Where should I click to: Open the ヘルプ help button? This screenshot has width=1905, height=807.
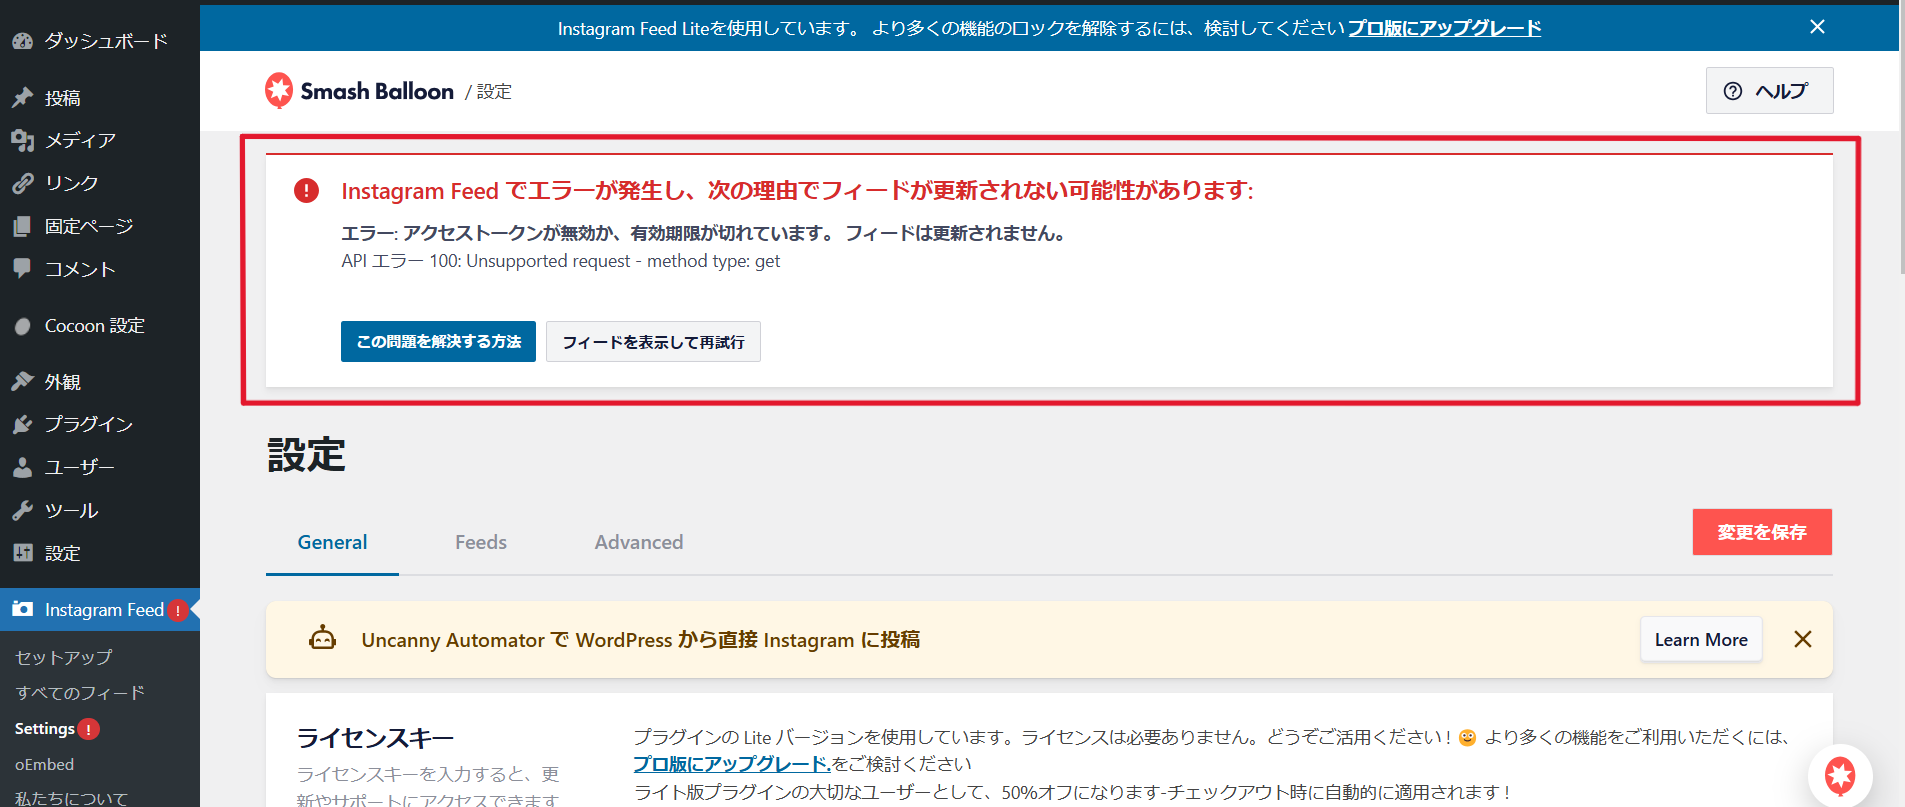tap(1768, 91)
